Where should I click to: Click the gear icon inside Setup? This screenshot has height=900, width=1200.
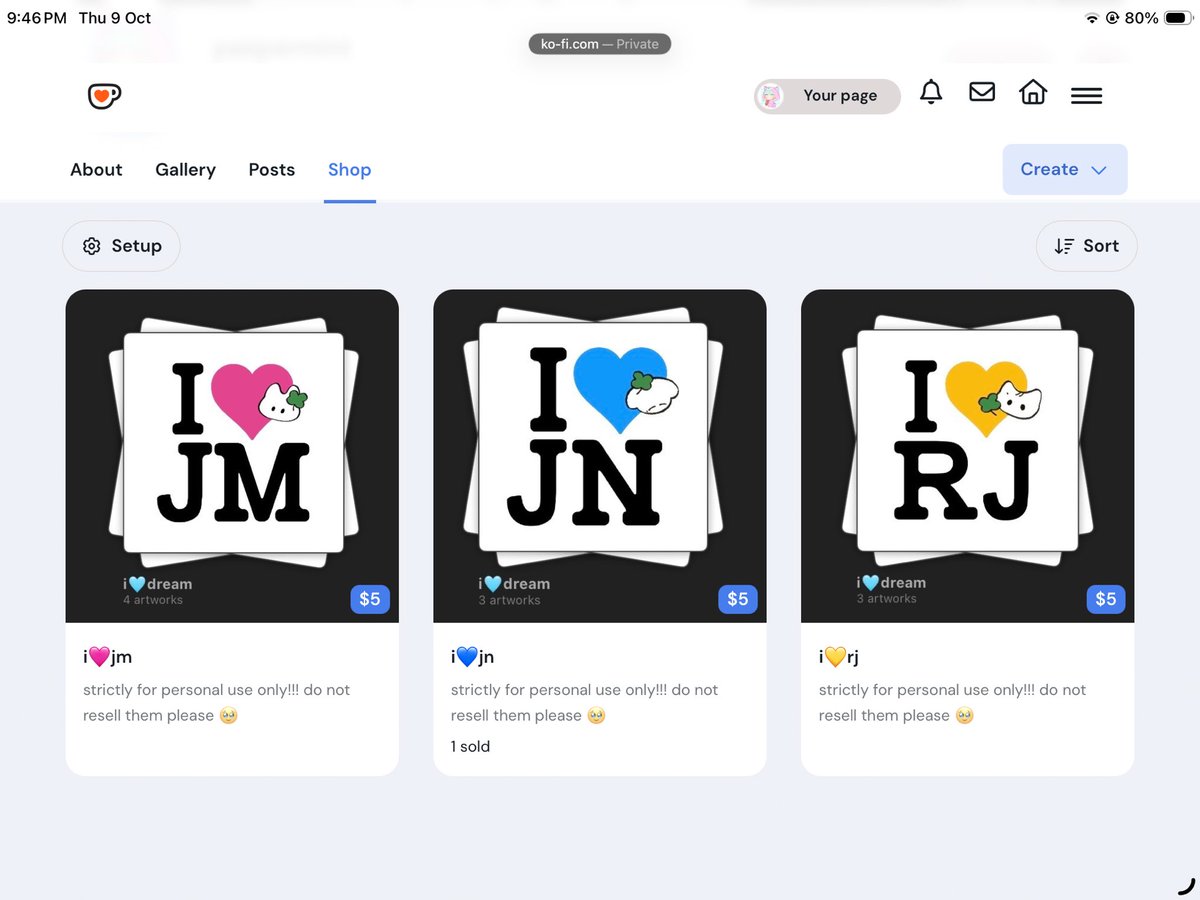(92, 246)
